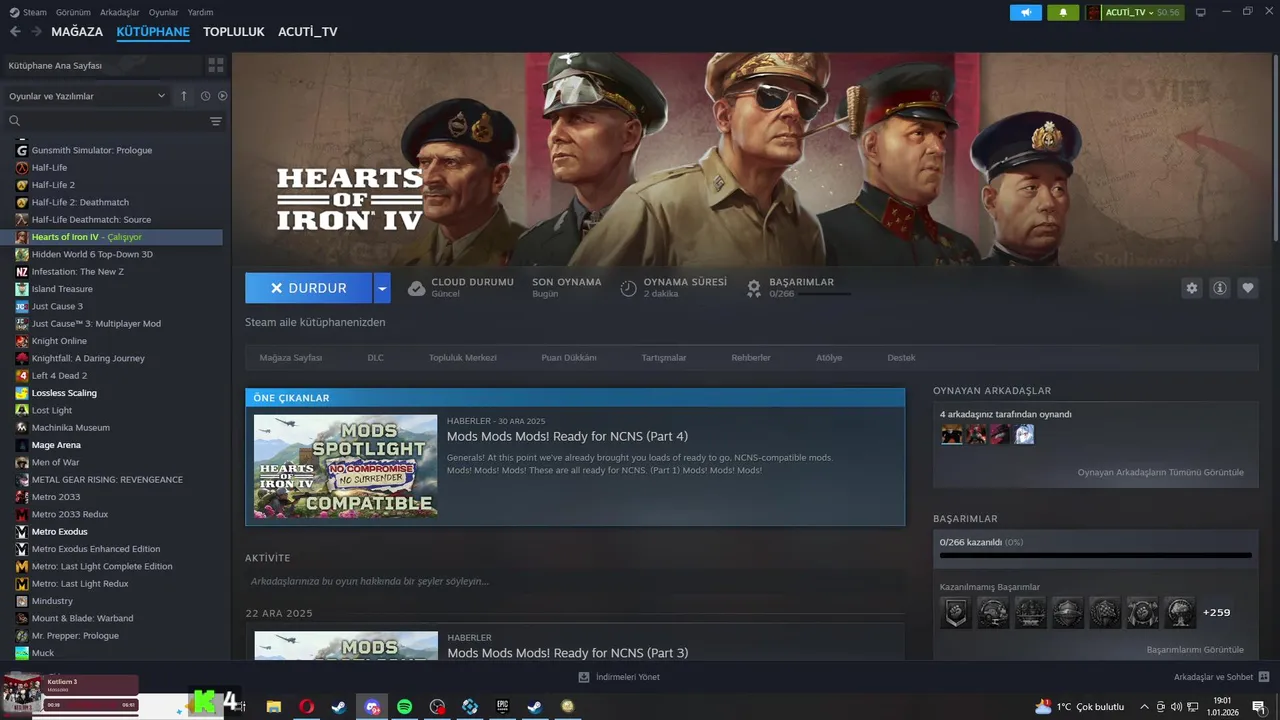Open game settings gear icon
The width and height of the screenshot is (1280, 720).
pos(1192,288)
